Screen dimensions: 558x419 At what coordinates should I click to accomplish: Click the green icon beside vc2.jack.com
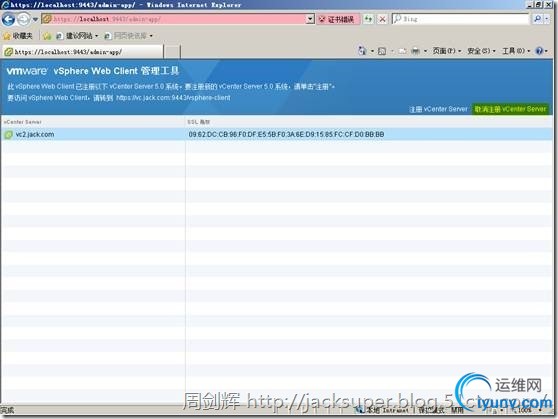coord(8,135)
